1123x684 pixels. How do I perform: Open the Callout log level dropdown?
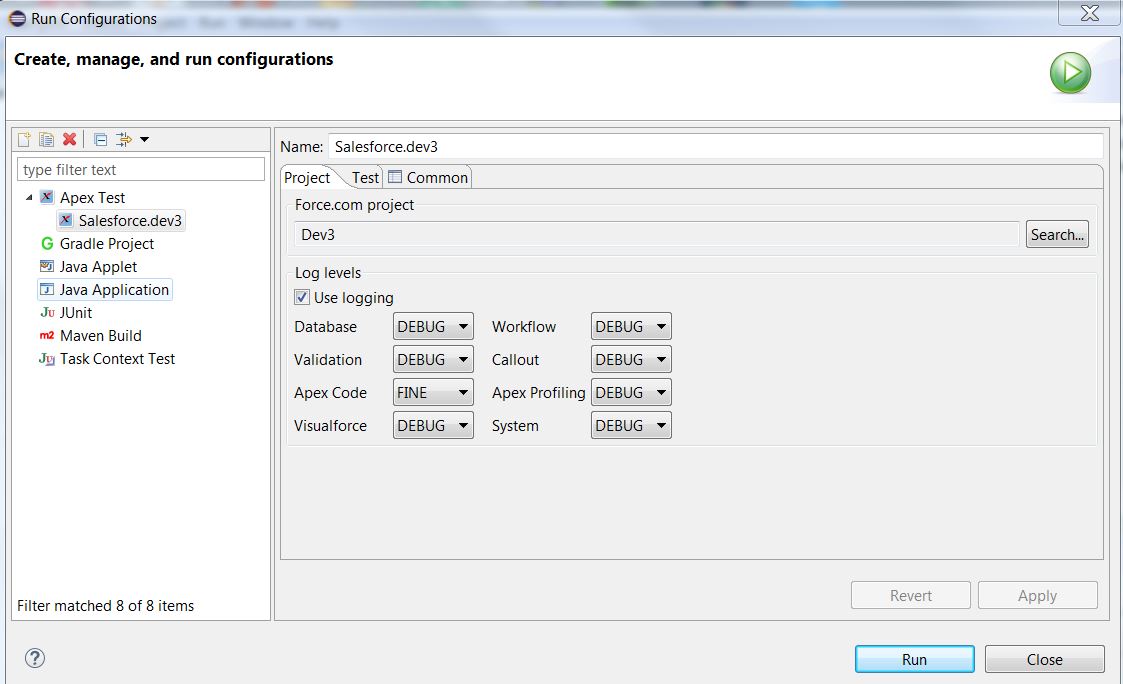click(x=631, y=360)
